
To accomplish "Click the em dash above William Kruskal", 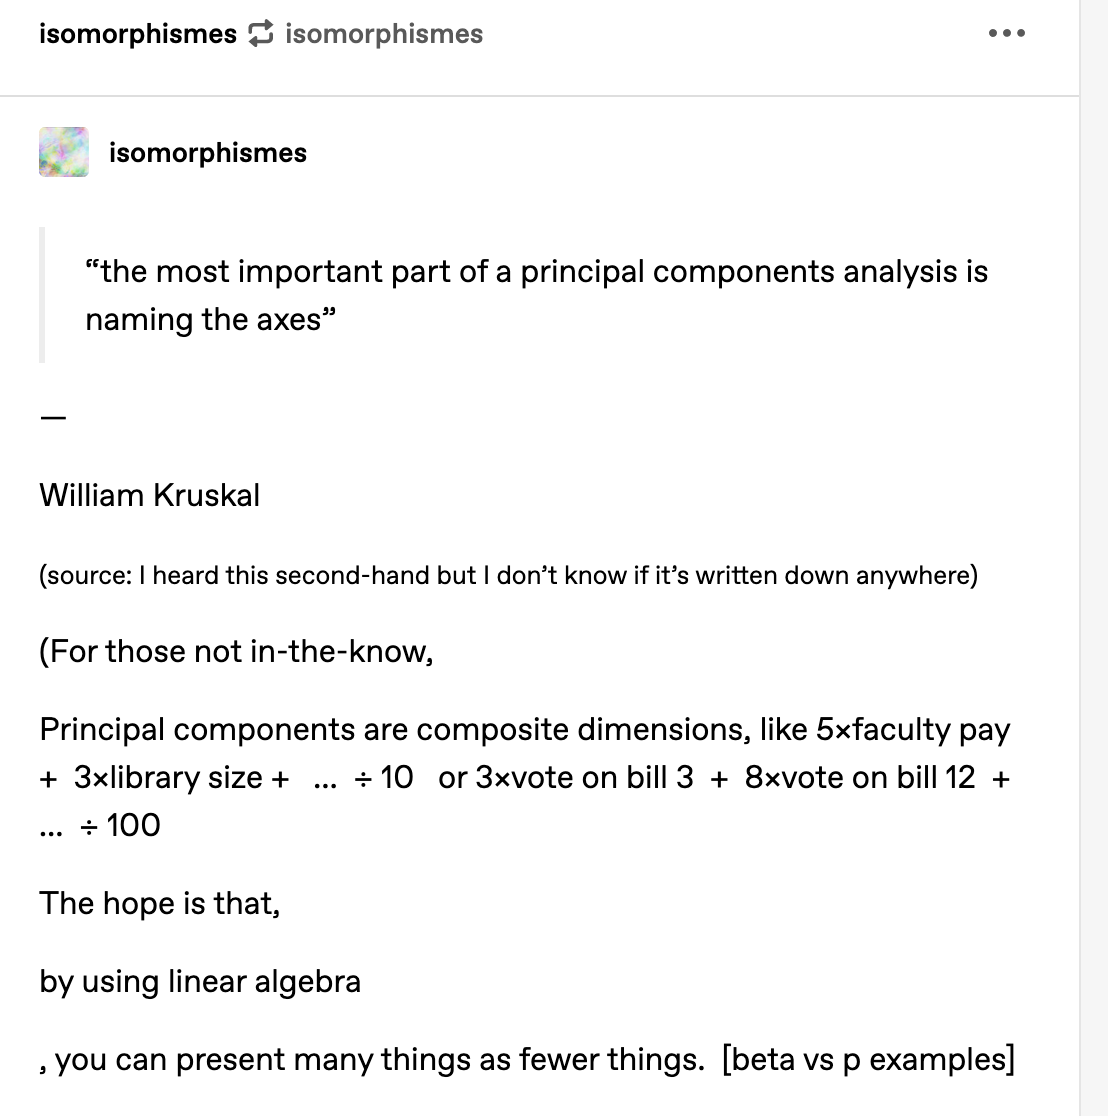I will click(x=53, y=419).
